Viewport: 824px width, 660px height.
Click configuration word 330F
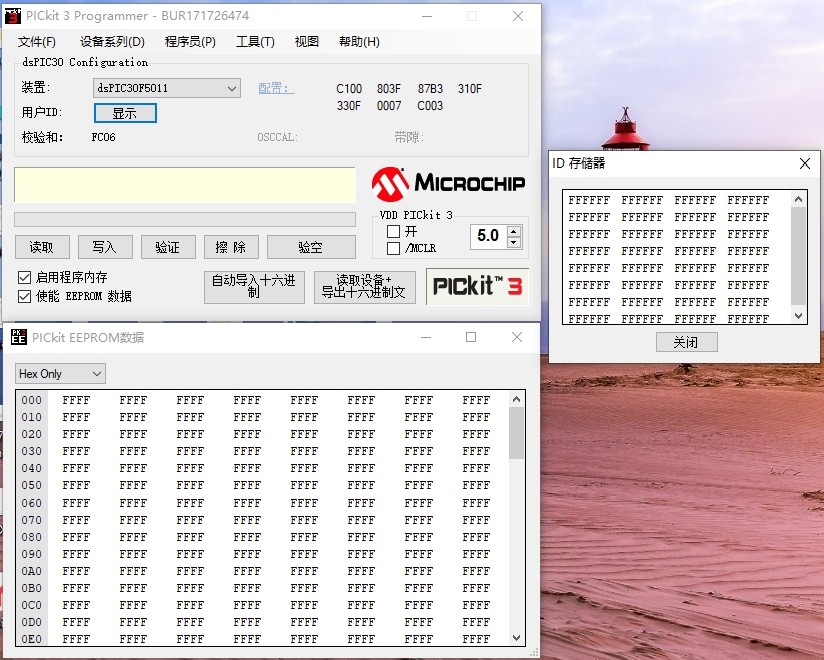[x=349, y=106]
